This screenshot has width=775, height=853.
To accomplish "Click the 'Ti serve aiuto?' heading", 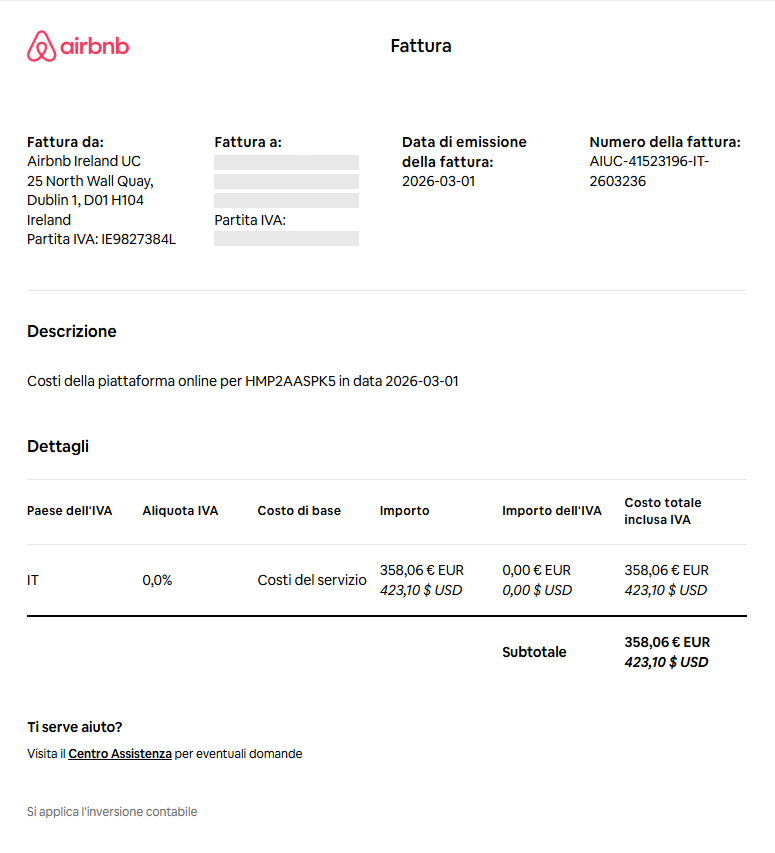I will (75, 727).
